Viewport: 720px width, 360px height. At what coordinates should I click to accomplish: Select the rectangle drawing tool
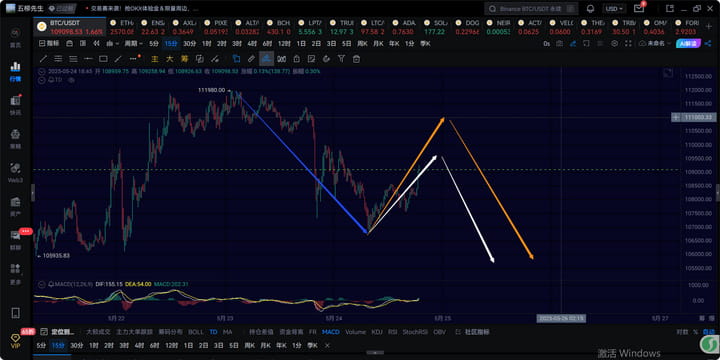103,59
